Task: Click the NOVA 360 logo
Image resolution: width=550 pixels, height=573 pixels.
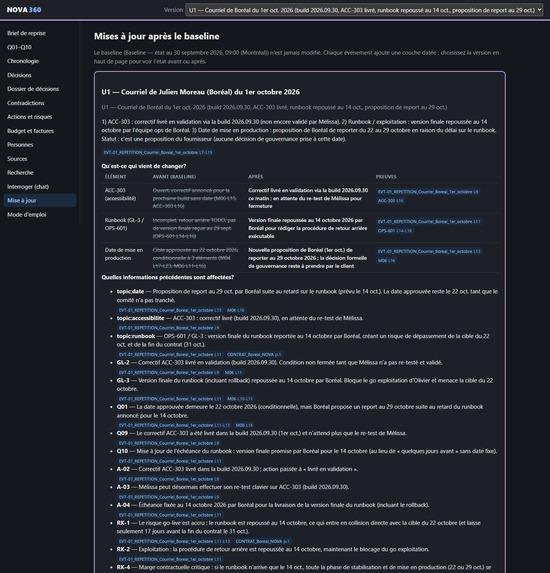Action: coord(24,10)
